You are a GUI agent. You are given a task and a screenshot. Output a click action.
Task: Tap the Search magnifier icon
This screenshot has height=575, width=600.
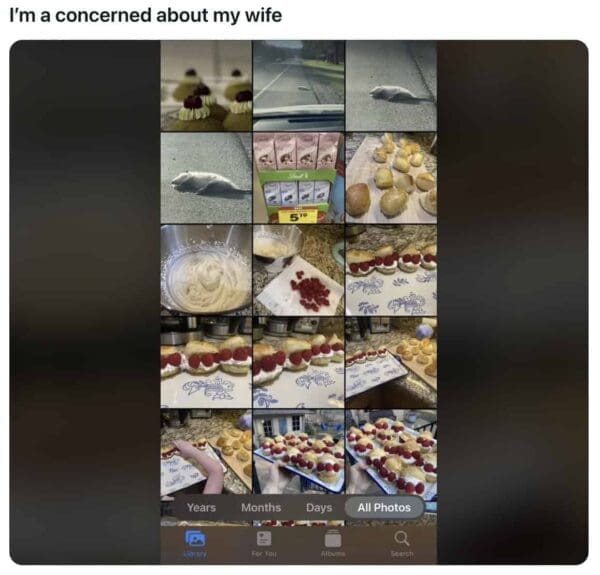coord(402,538)
